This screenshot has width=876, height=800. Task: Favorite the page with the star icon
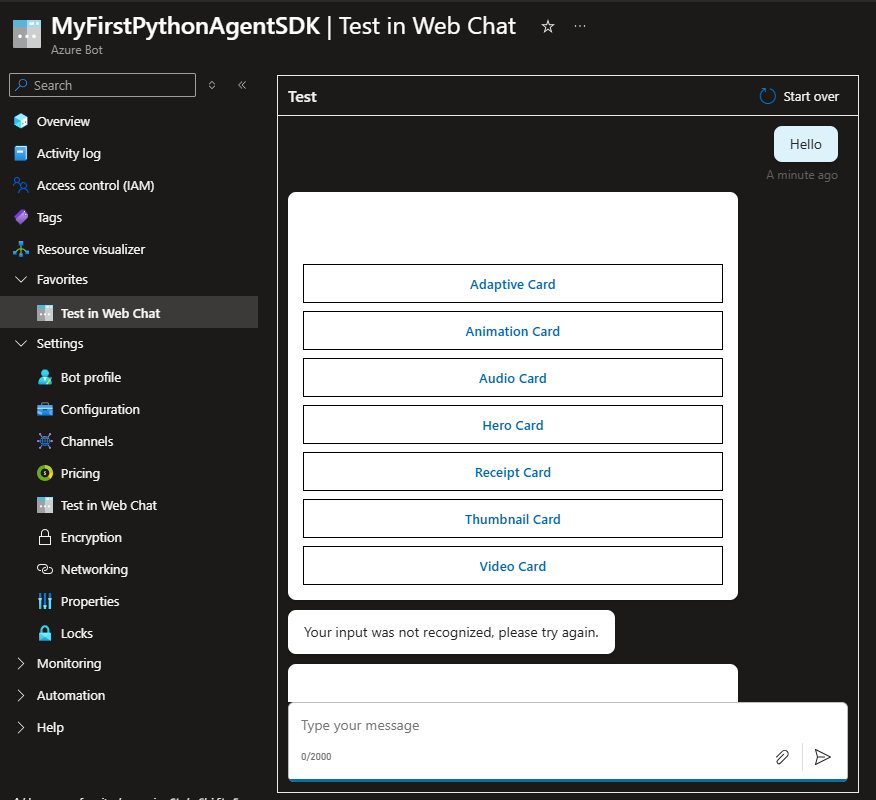(548, 26)
